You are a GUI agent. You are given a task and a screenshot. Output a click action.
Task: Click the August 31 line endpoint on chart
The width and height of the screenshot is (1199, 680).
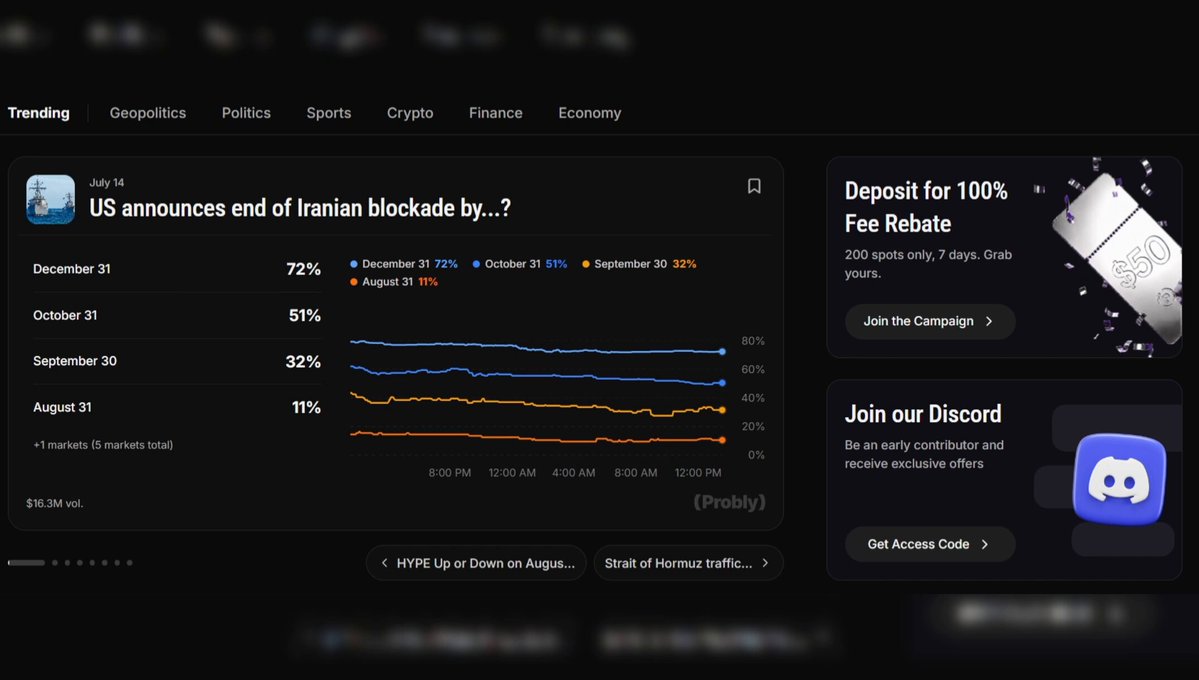[722, 440]
